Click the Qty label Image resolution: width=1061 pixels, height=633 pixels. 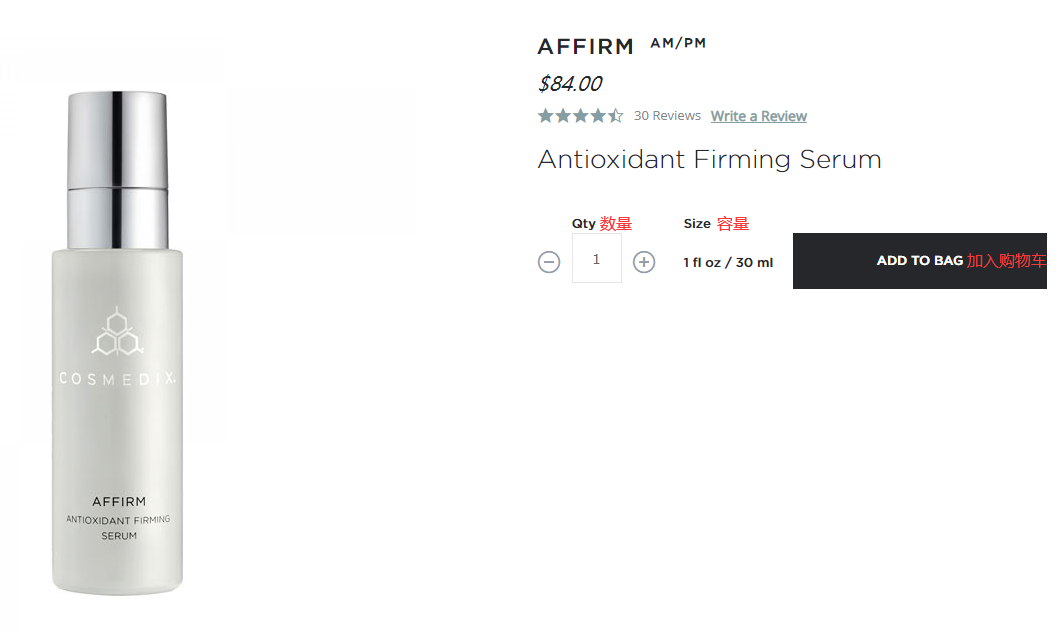point(583,224)
